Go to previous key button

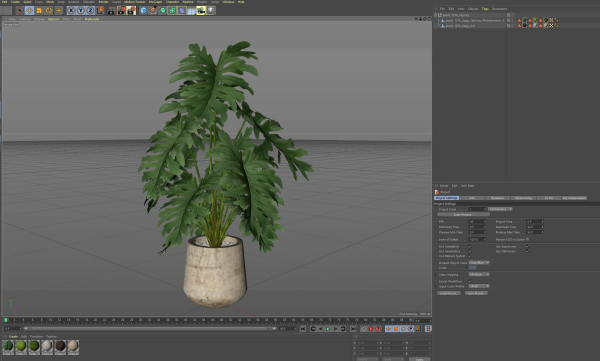(x=313, y=329)
